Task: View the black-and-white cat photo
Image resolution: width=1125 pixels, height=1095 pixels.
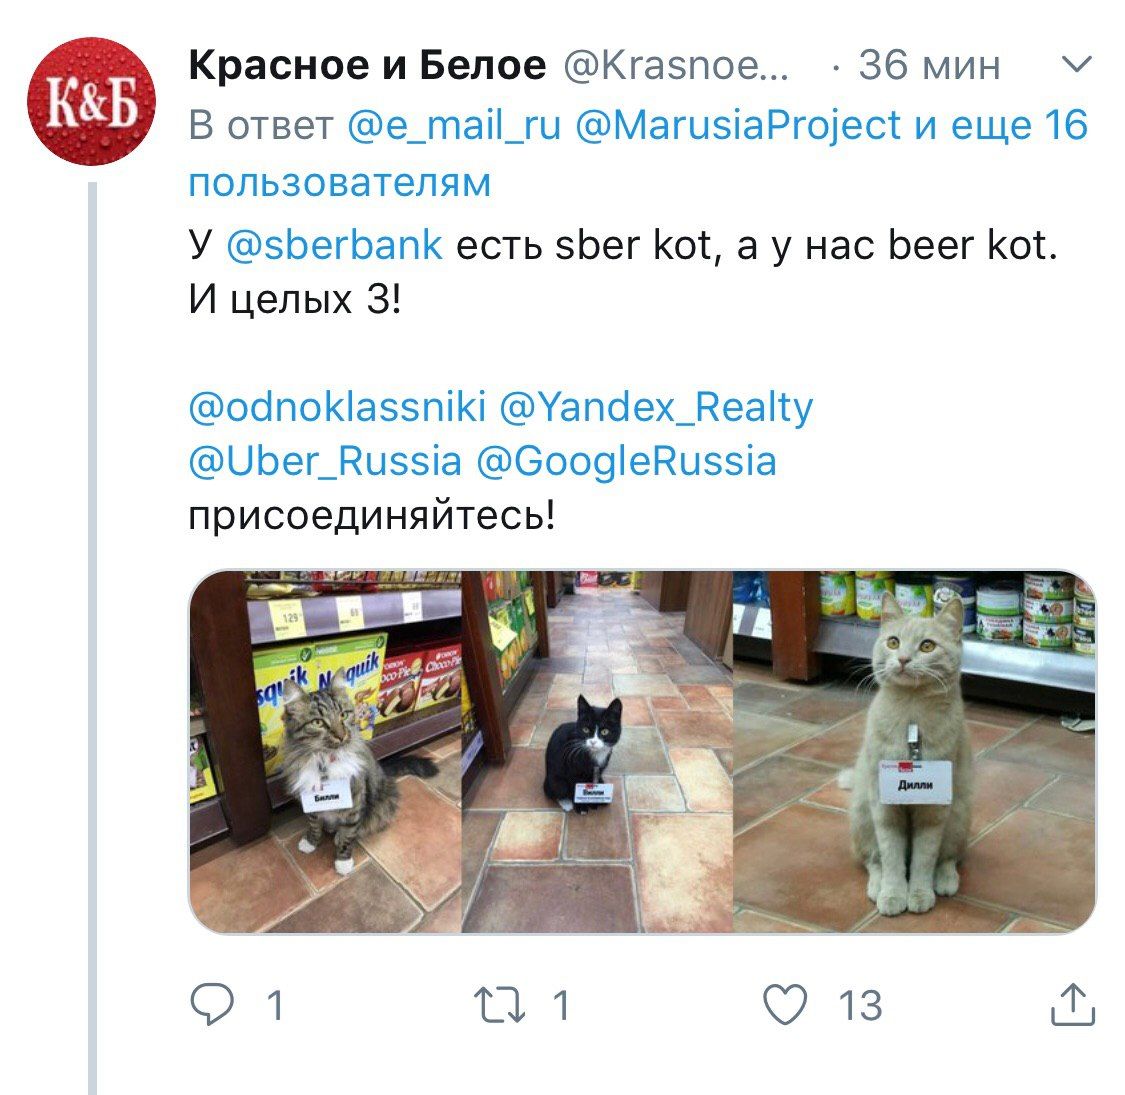Action: pos(597,752)
